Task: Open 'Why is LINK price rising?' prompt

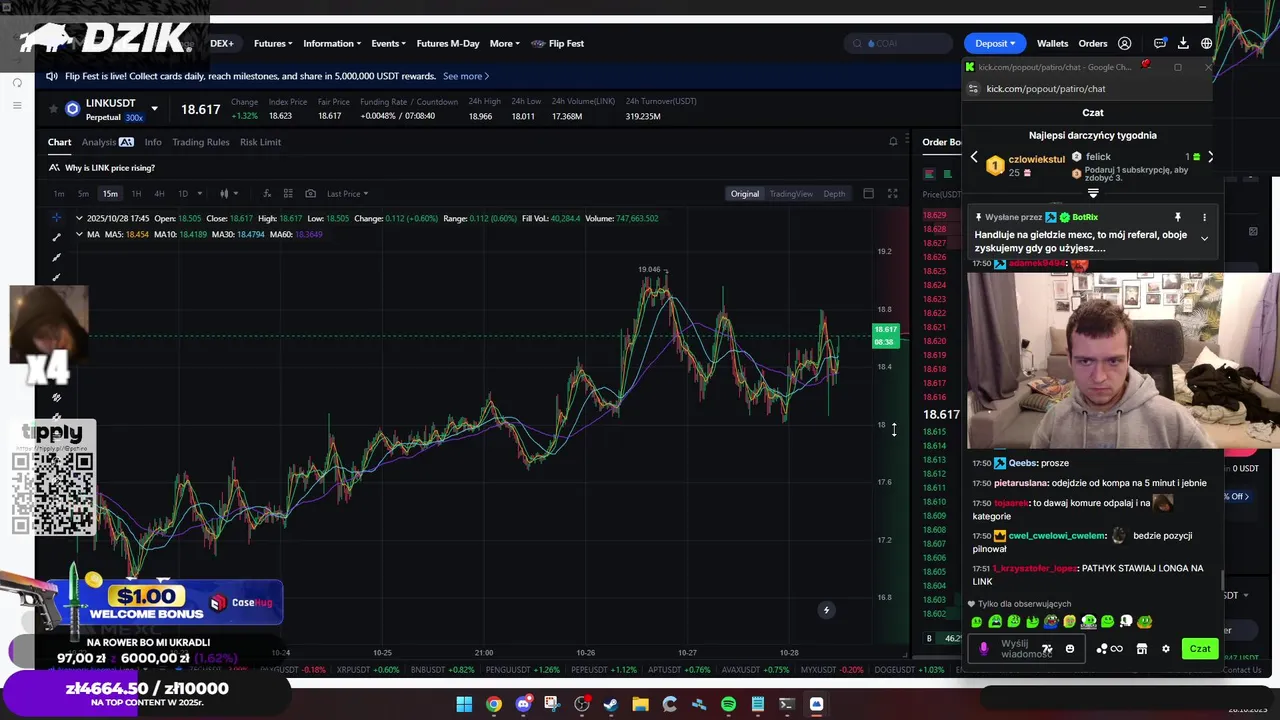Action: pos(110,168)
